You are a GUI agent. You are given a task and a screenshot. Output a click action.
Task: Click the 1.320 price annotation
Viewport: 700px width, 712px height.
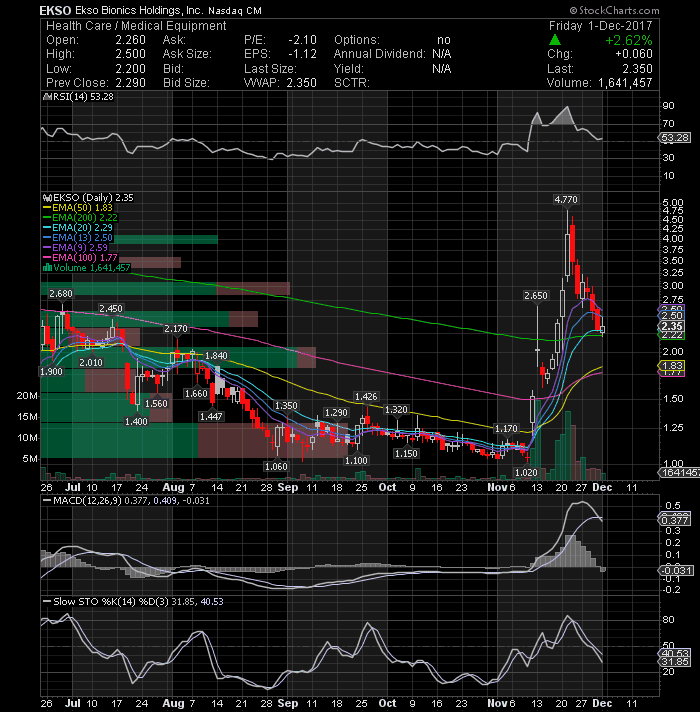click(396, 410)
